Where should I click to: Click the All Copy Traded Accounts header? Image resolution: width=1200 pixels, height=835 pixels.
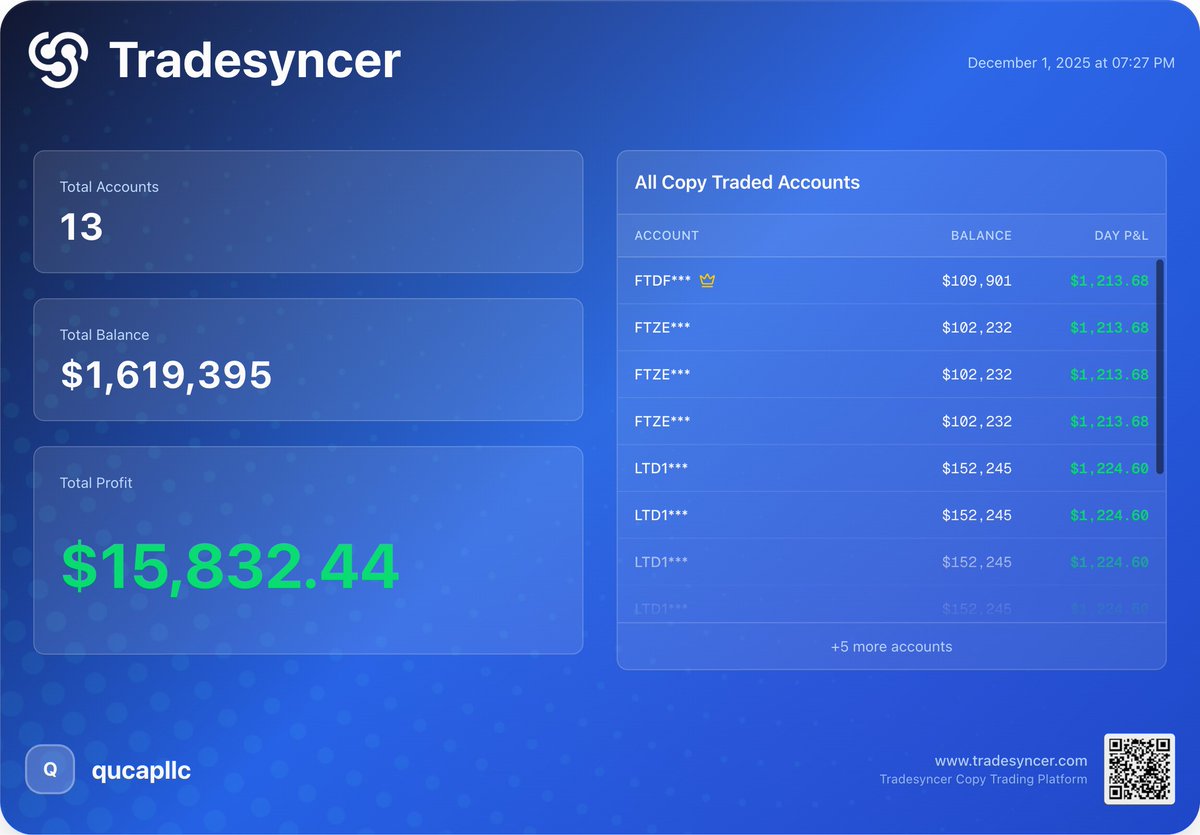point(746,182)
